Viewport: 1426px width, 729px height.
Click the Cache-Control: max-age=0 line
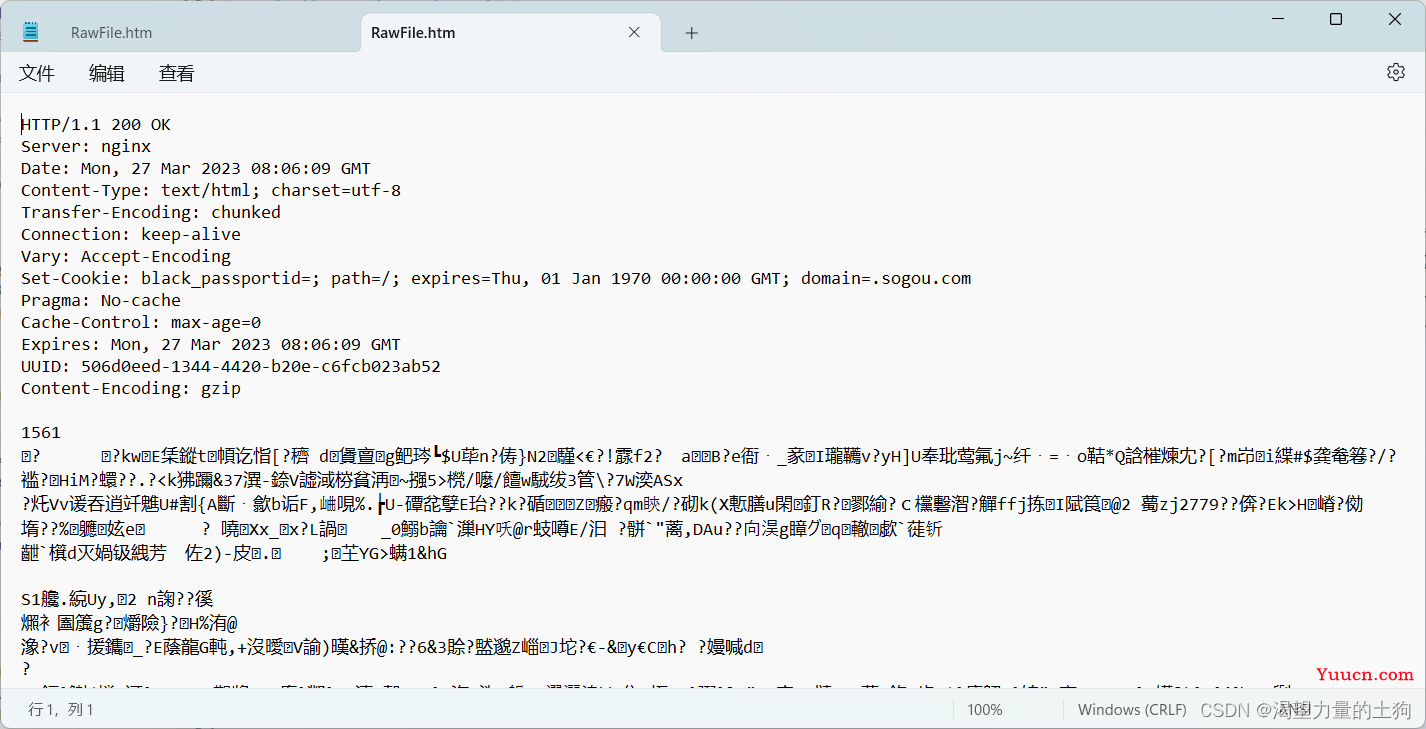pyautogui.click(x=141, y=322)
